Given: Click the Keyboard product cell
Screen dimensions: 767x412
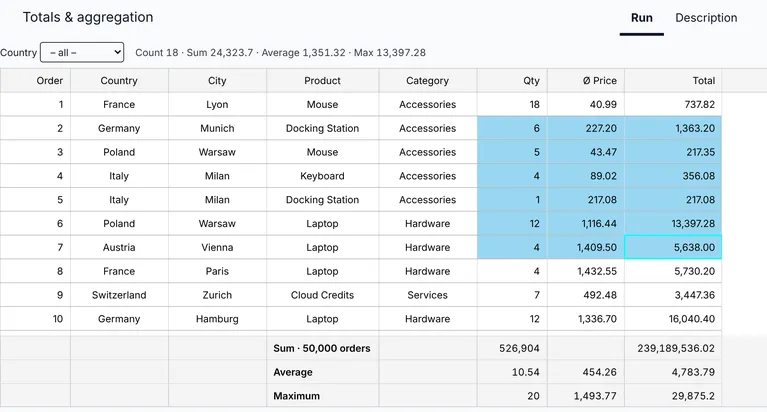Looking at the screenshot, I should [323, 176].
